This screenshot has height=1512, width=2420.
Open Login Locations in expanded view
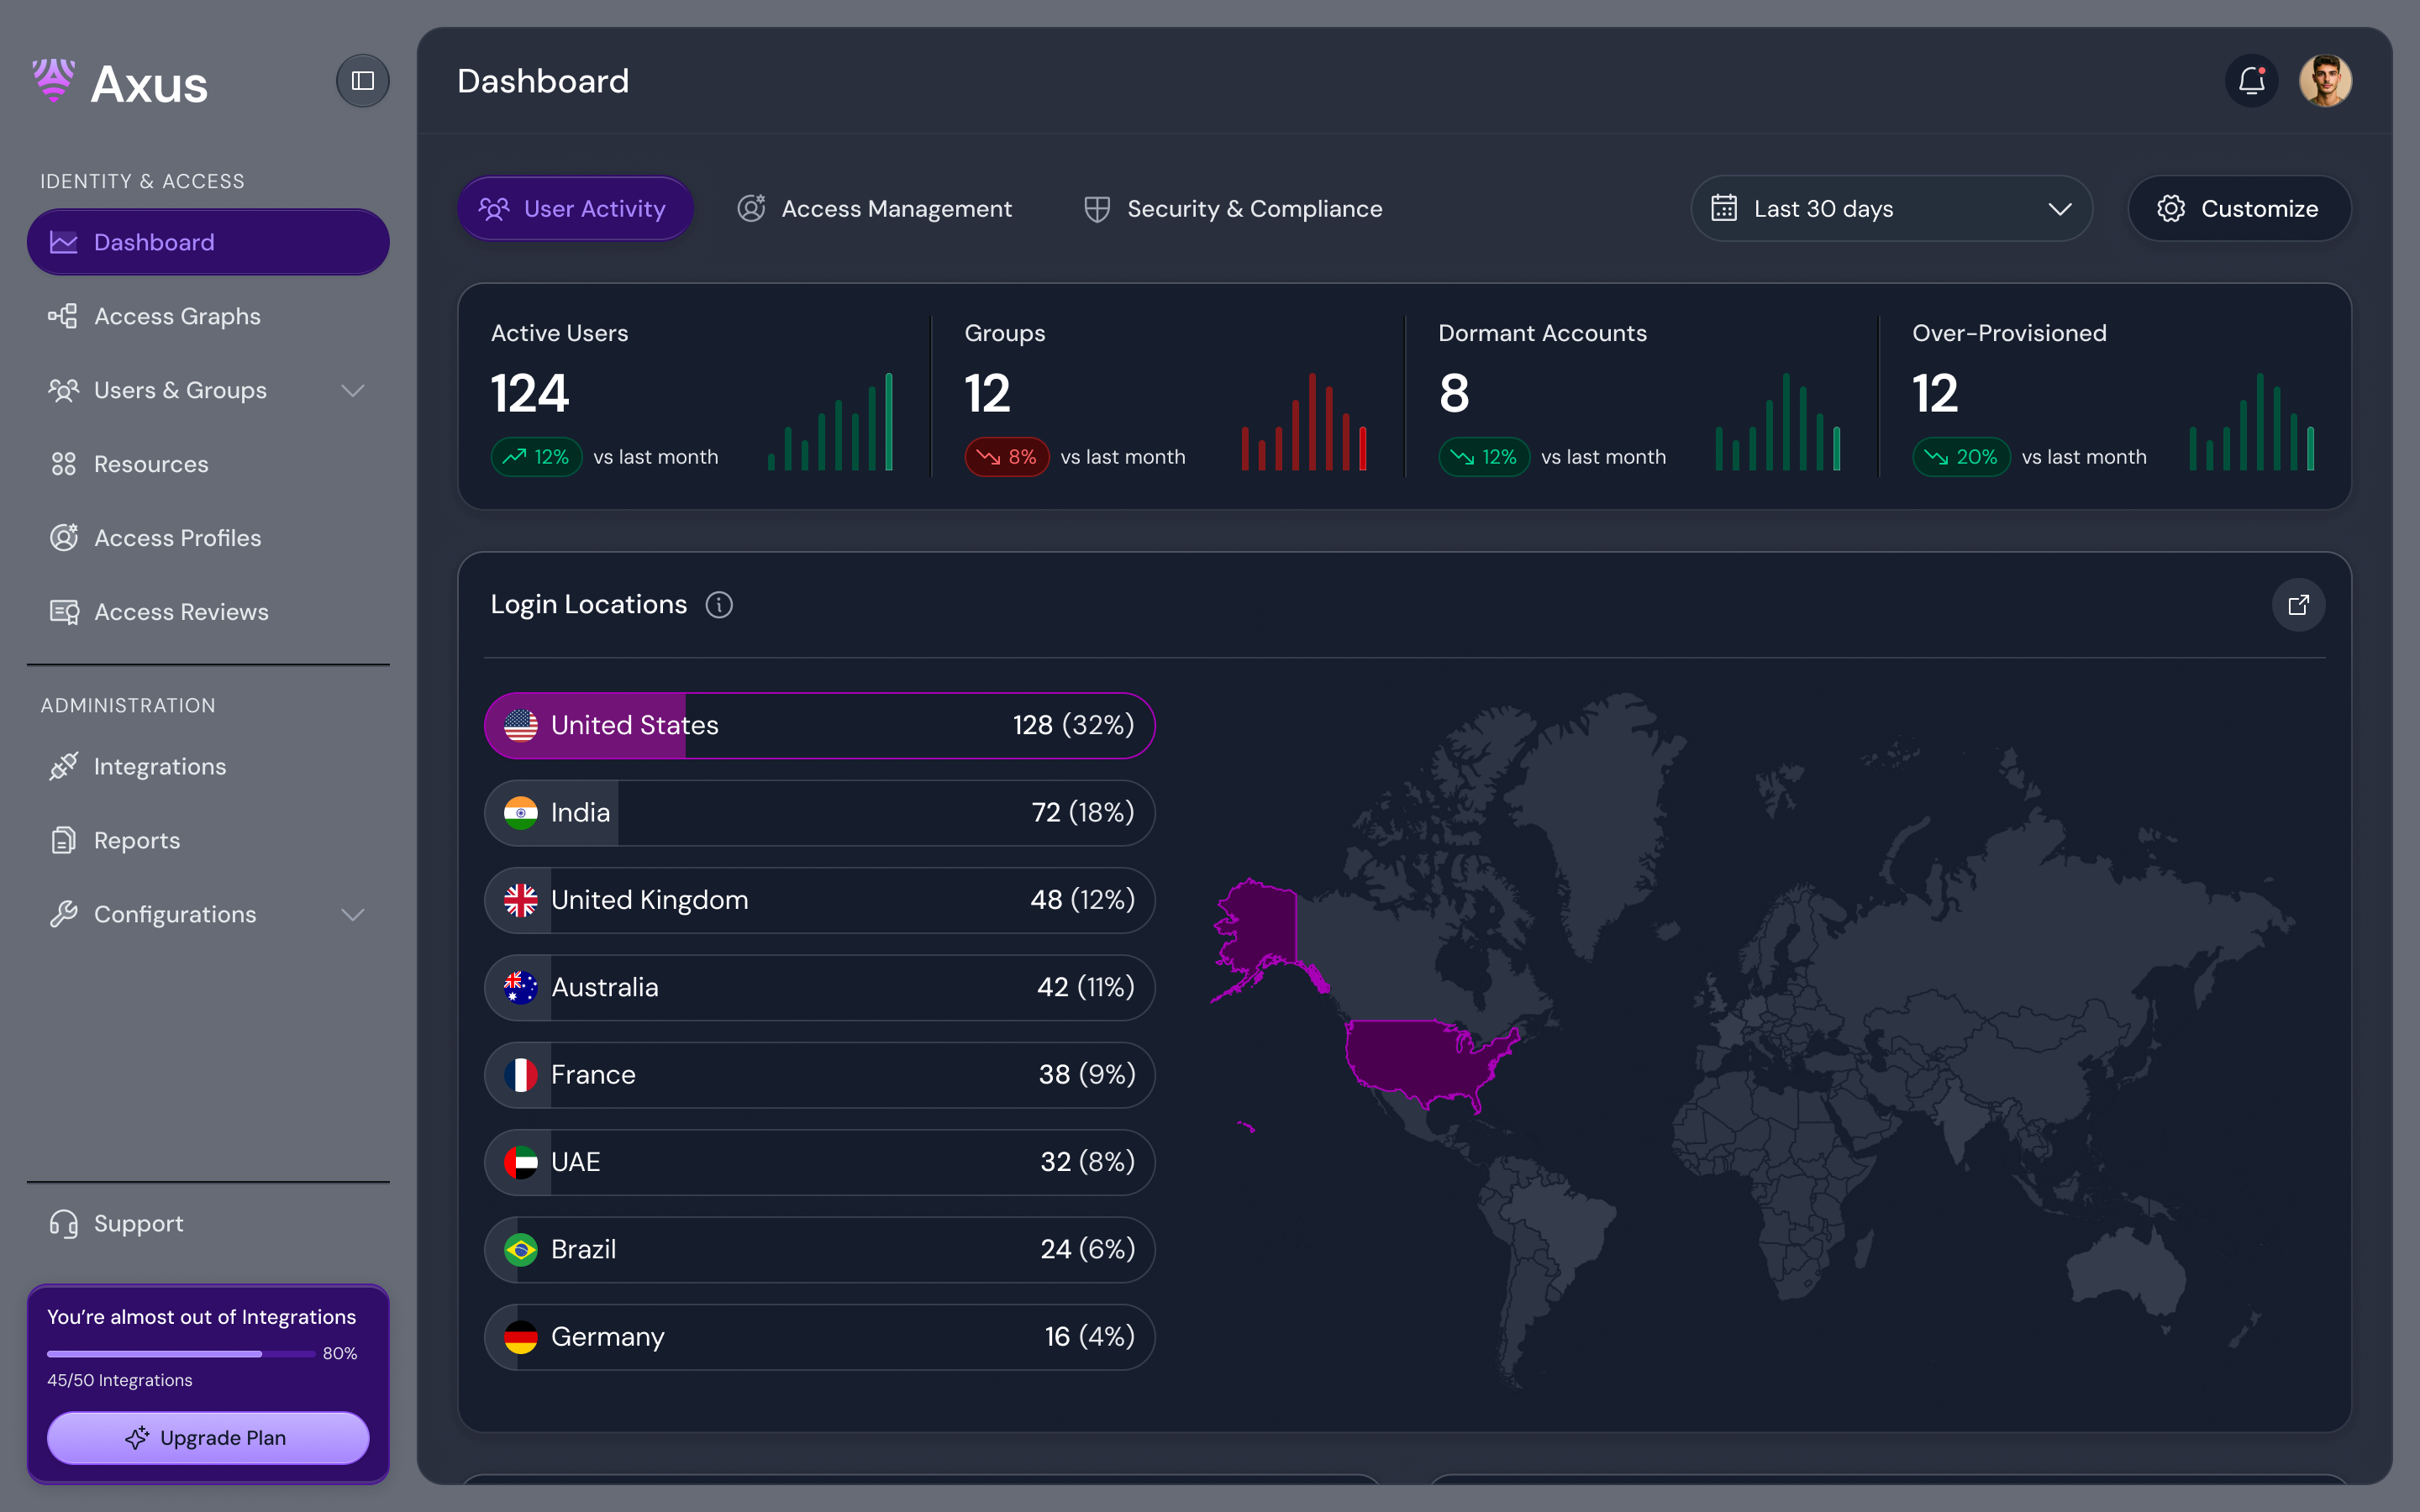[2298, 605]
